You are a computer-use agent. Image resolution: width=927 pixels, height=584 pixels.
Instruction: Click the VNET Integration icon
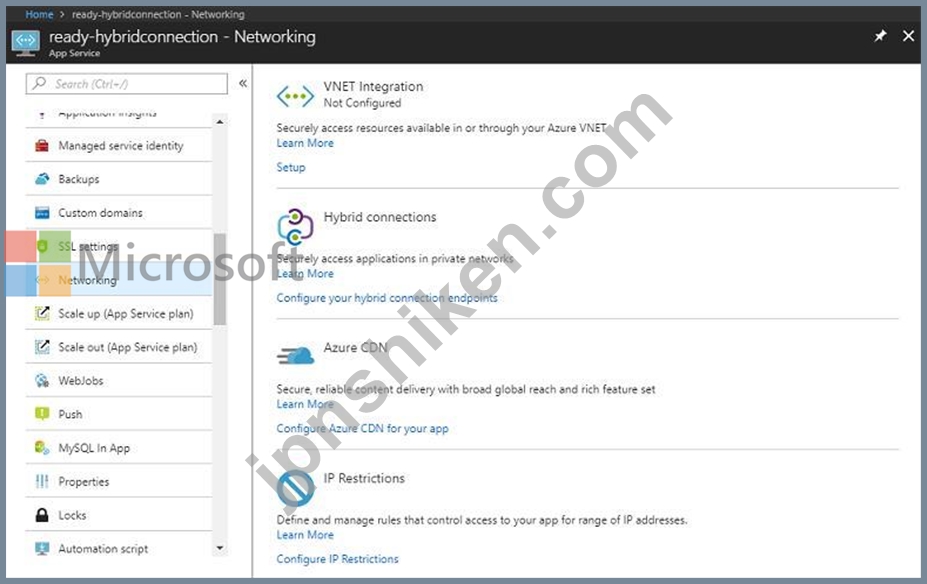point(295,96)
